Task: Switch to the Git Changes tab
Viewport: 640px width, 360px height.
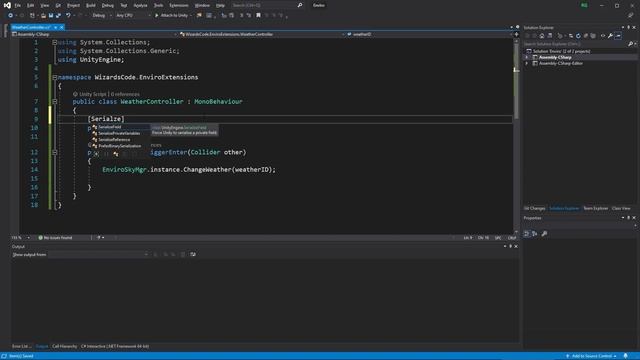Action: pyautogui.click(x=534, y=209)
